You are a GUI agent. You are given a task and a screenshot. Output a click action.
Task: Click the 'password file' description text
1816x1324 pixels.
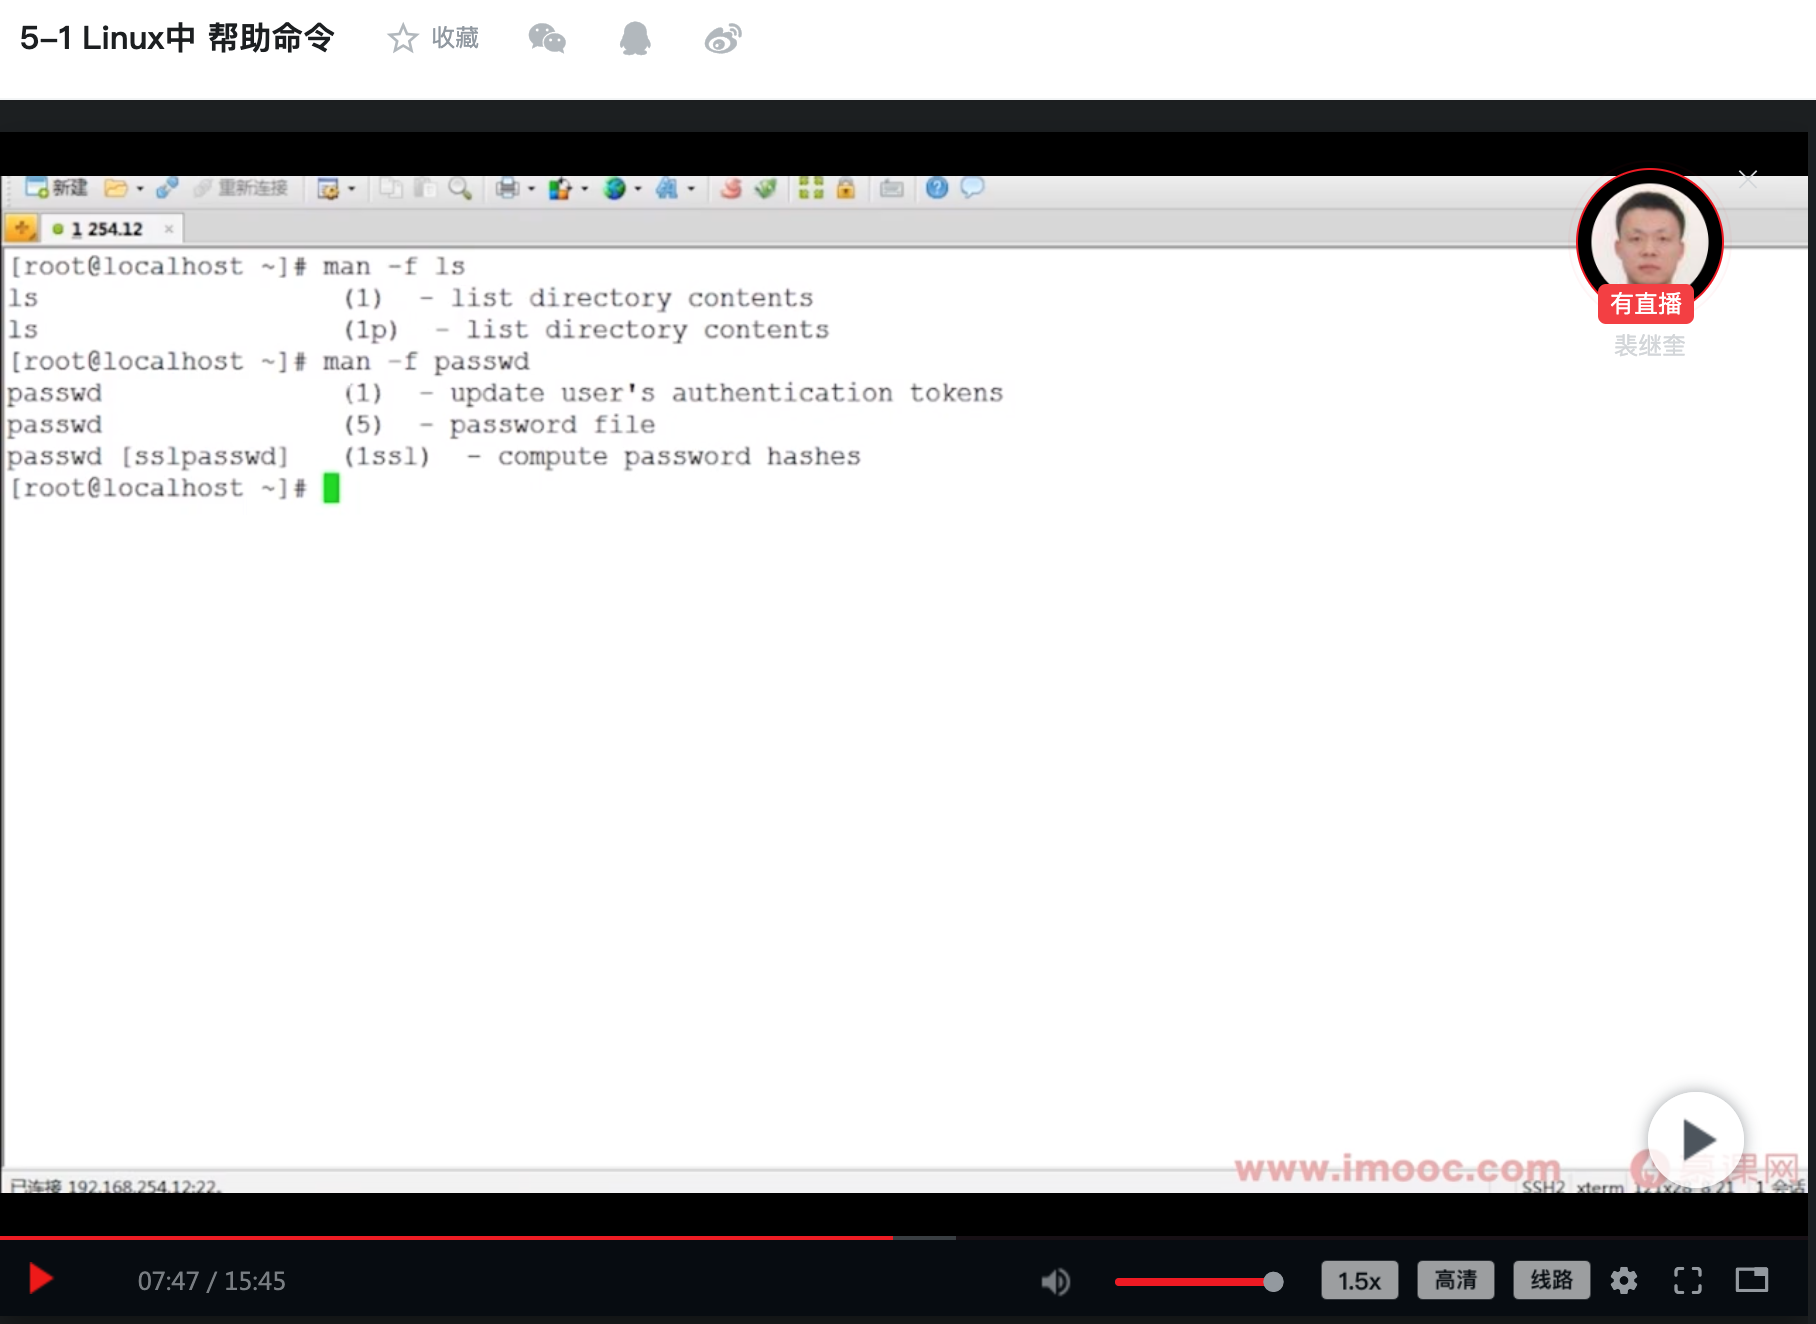pyautogui.click(x=552, y=425)
